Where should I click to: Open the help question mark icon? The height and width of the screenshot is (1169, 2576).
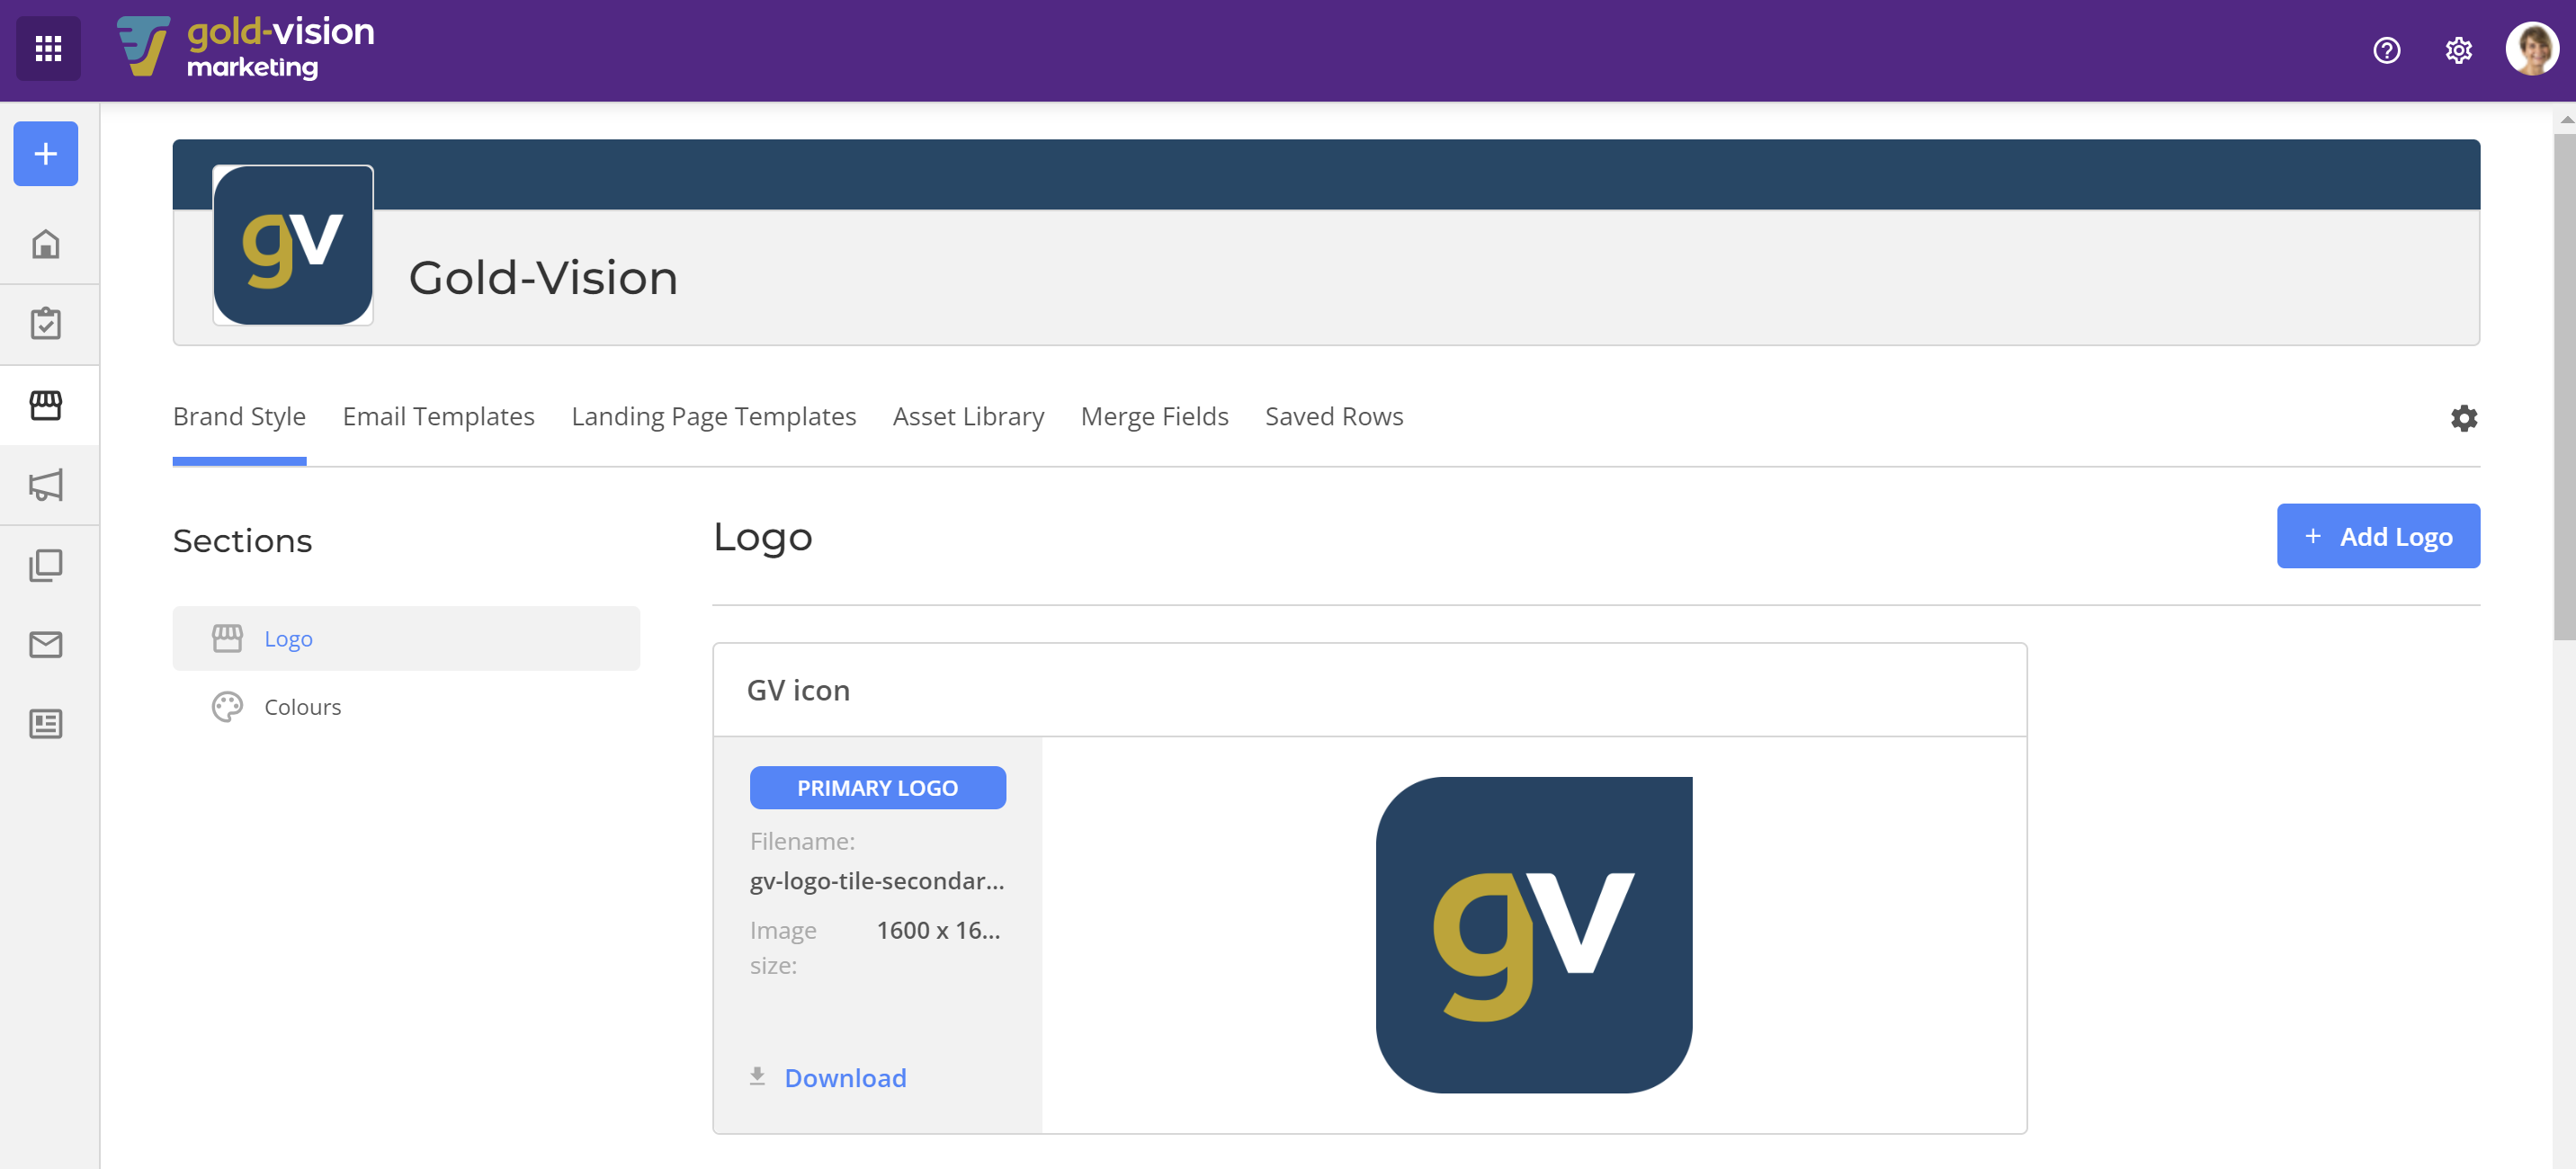[2386, 50]
